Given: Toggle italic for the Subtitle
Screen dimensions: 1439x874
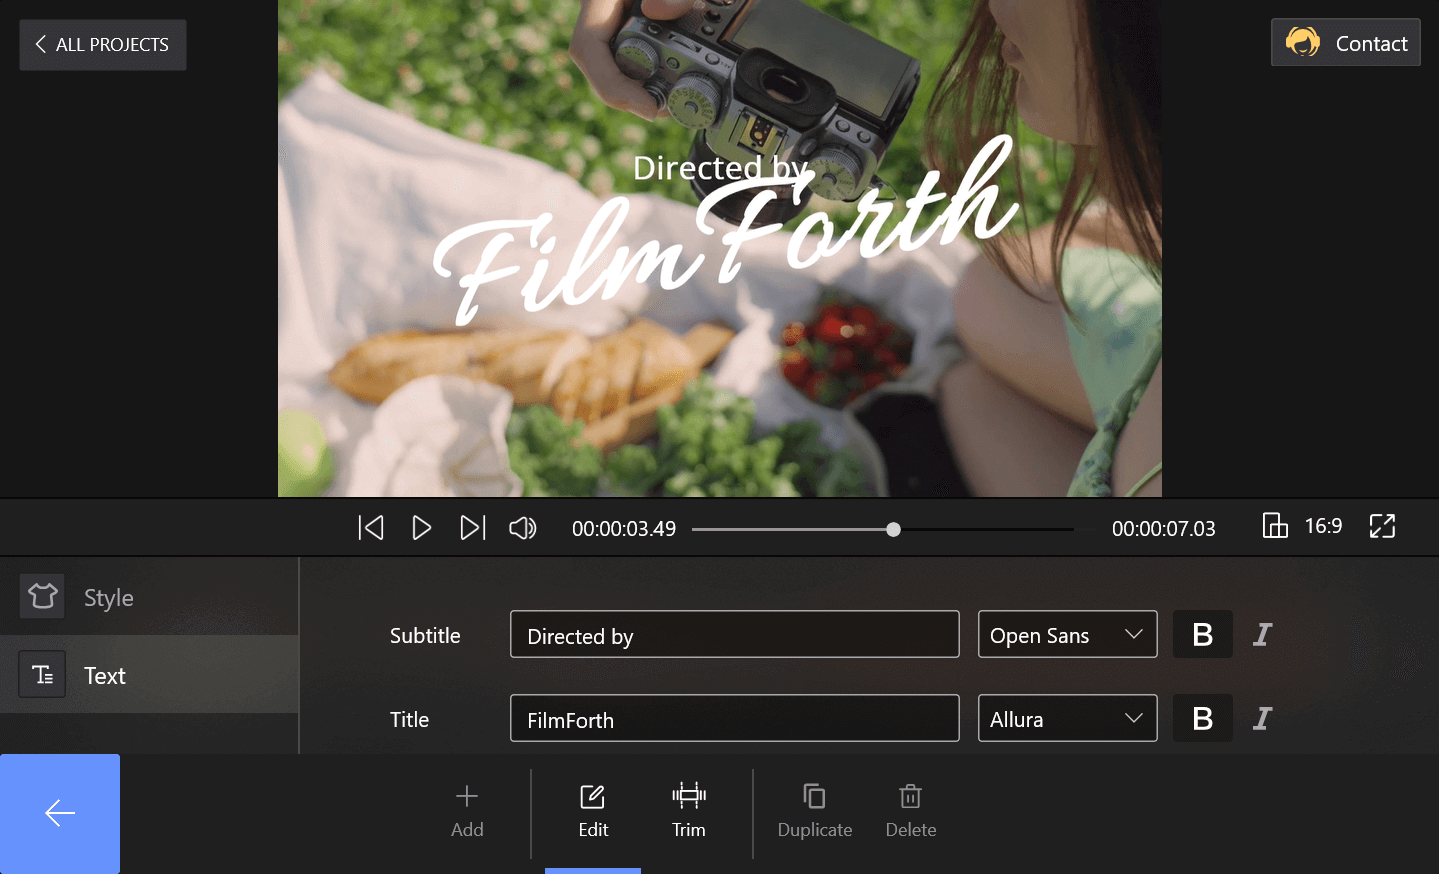Looking at the screenshot, I should pos(1263,634).
